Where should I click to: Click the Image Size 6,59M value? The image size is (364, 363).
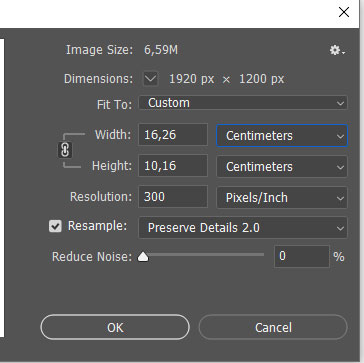click(x=161, y=50)
